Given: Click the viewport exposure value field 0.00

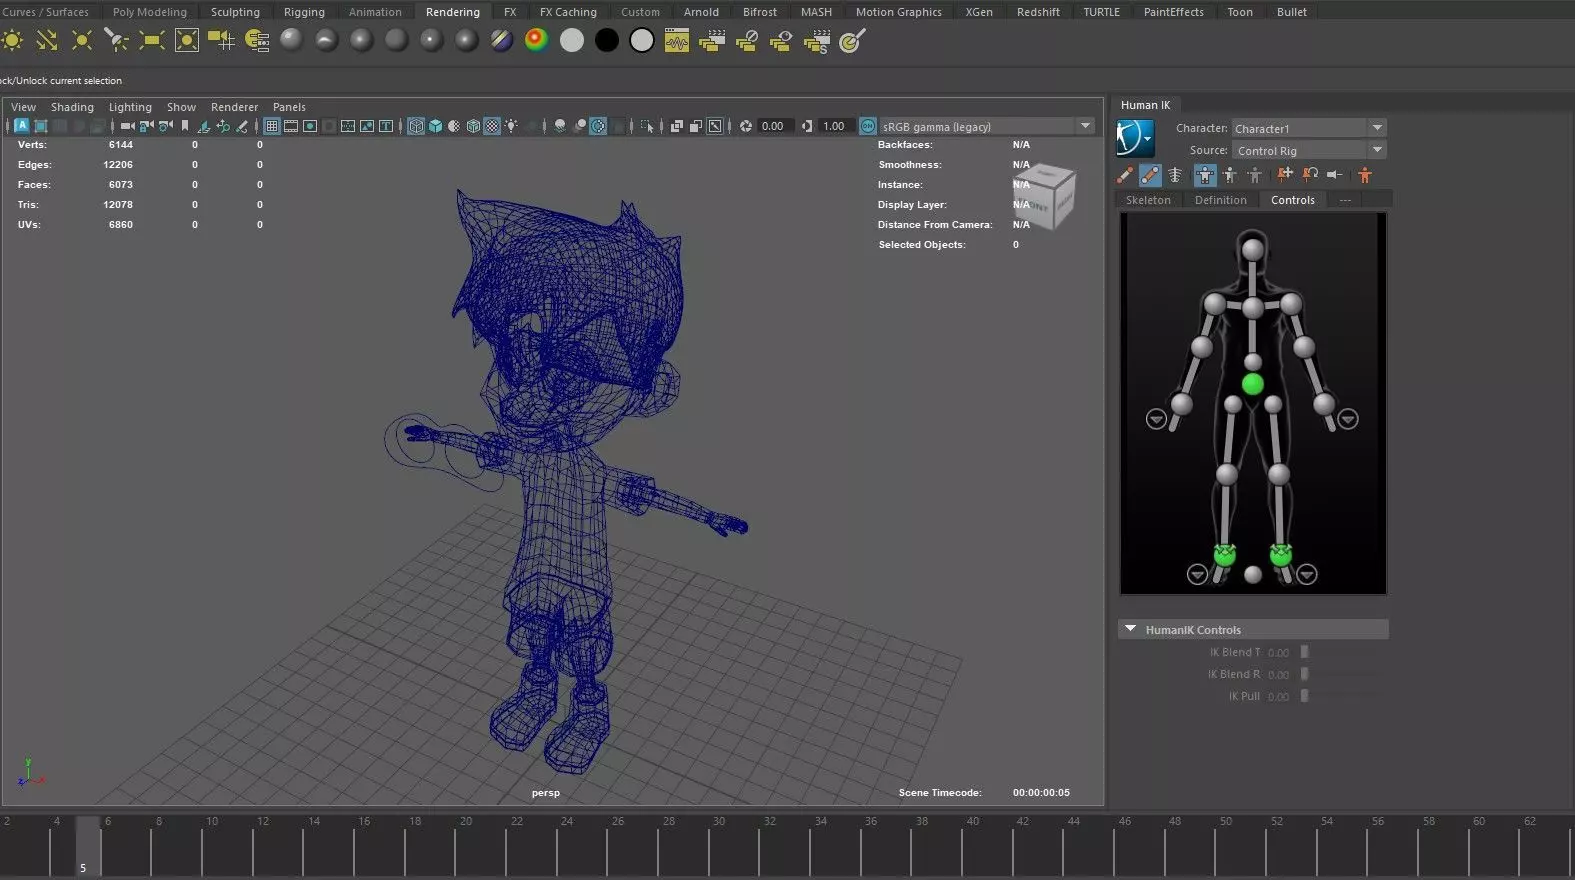Looking at the screenshot, I should tap(773, 126).
